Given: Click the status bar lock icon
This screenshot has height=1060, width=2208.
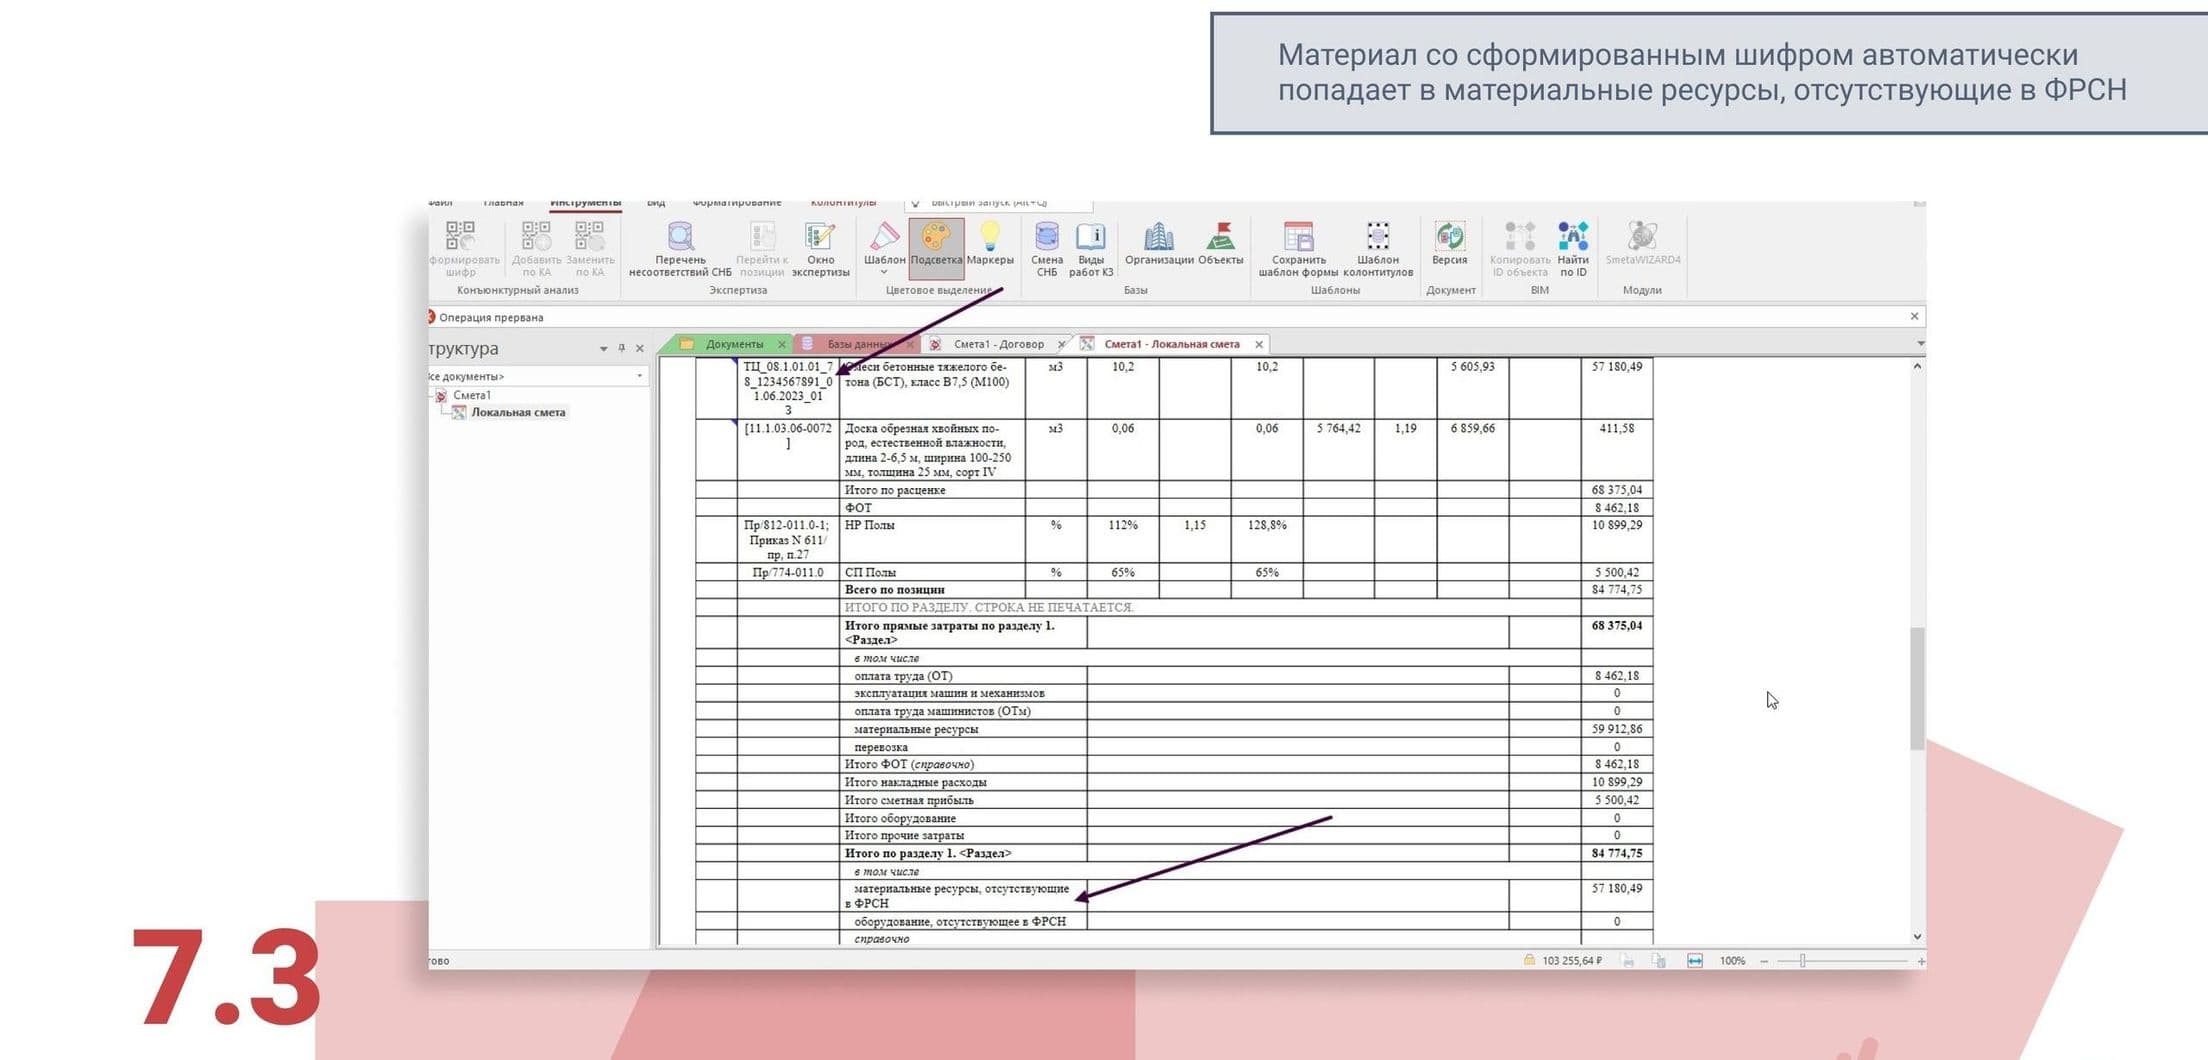Looking at the screenshot, I should (x=1529, y=960).
